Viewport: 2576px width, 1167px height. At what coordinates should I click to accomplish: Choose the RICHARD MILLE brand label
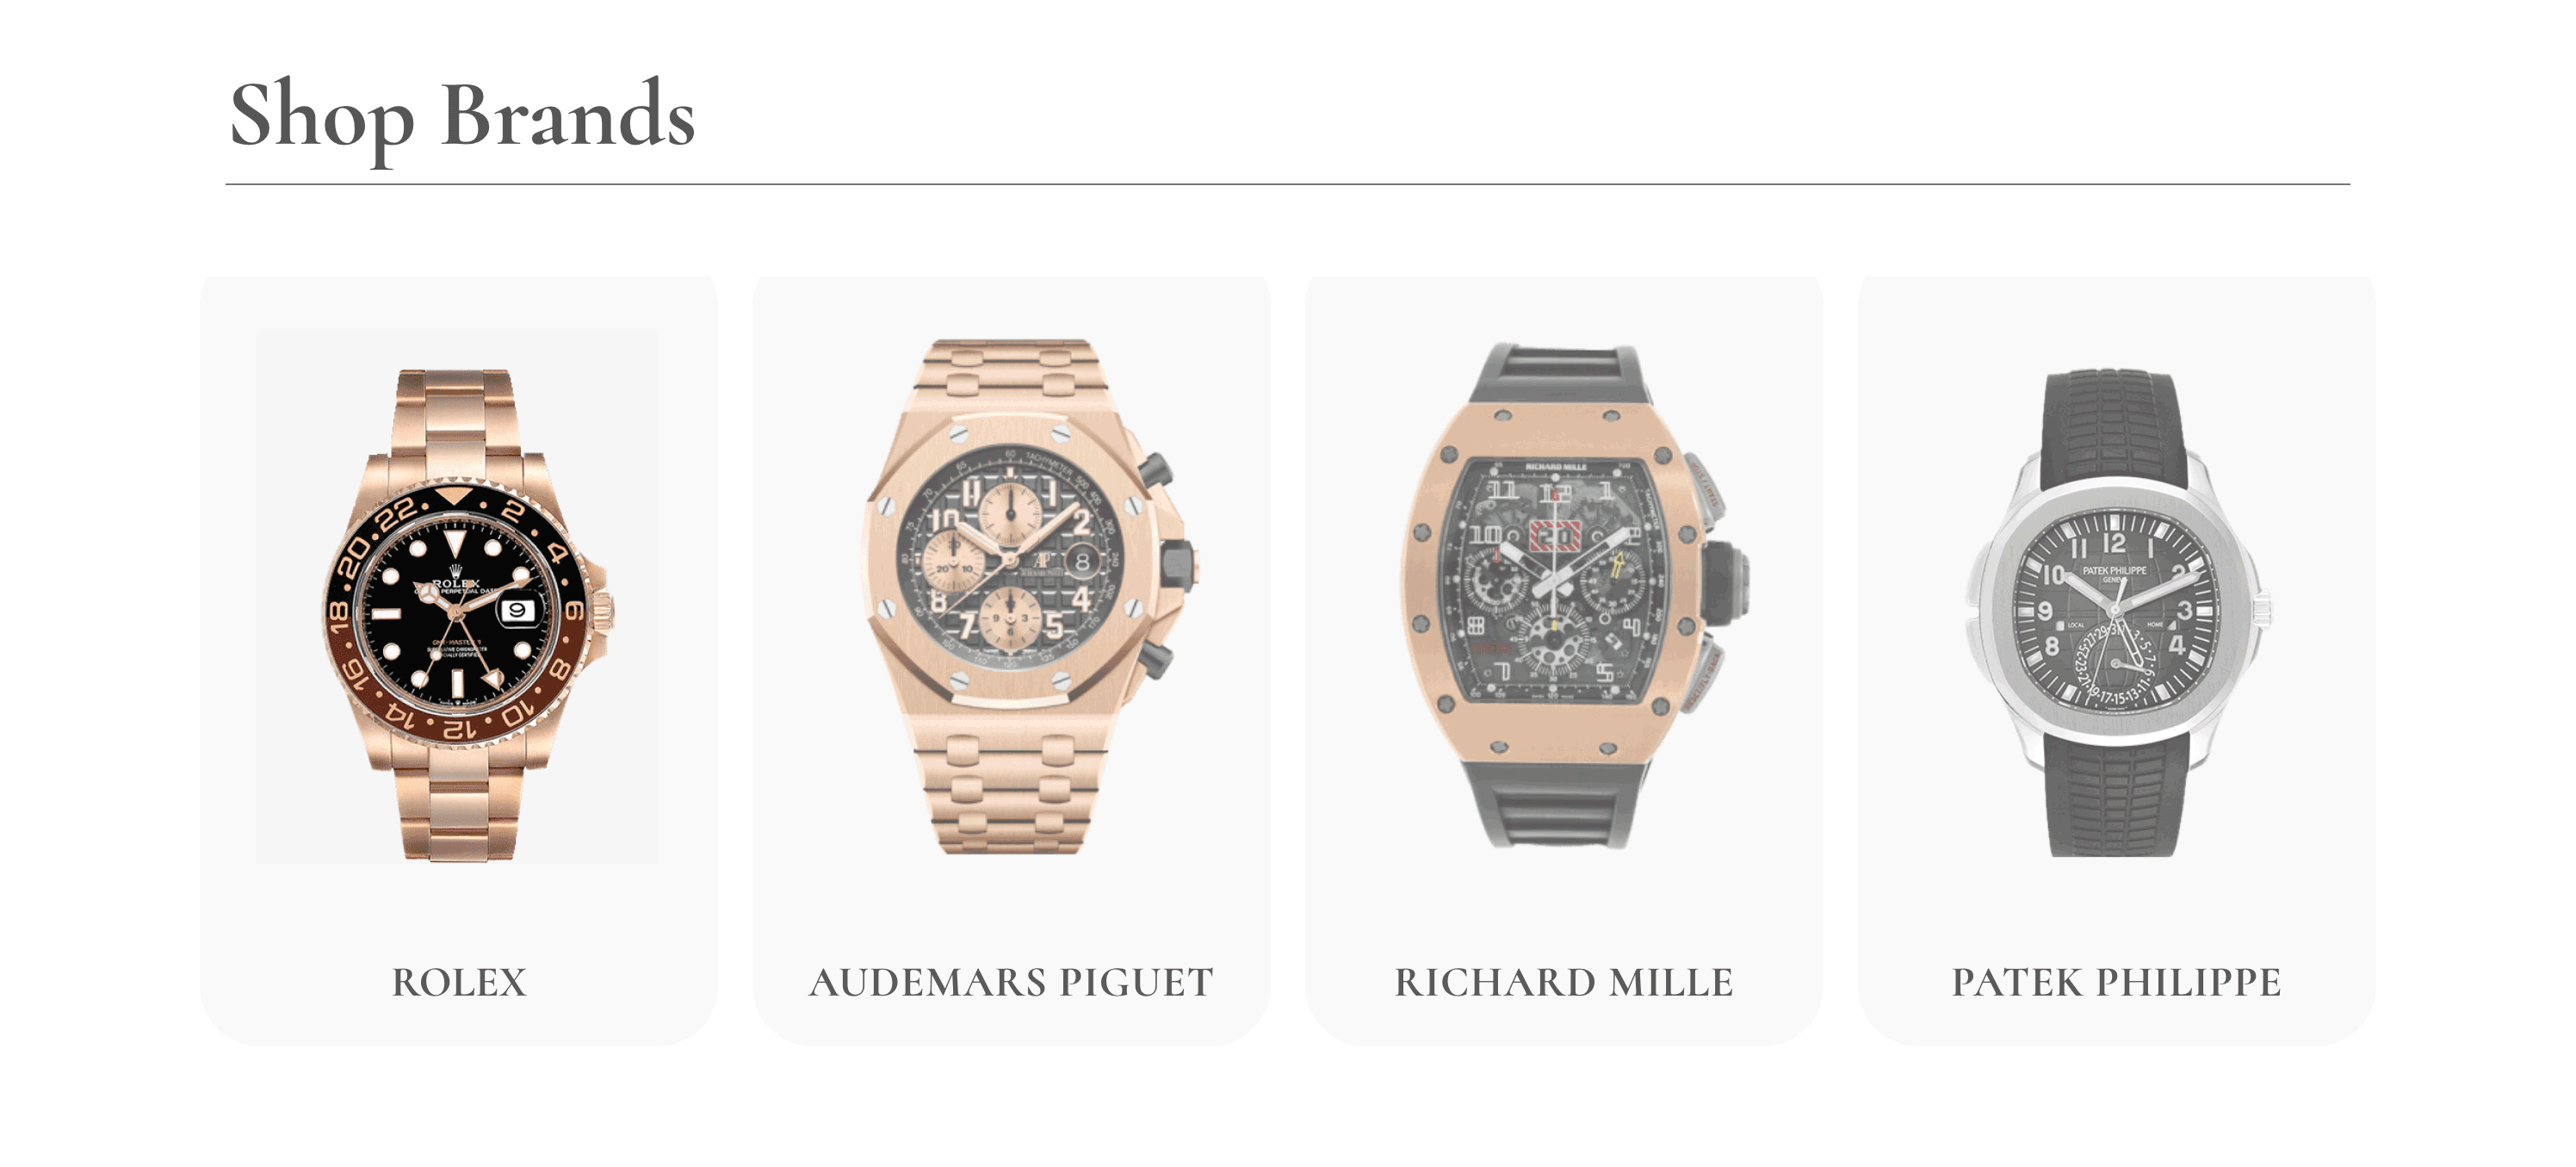[x=1564, y=982]
